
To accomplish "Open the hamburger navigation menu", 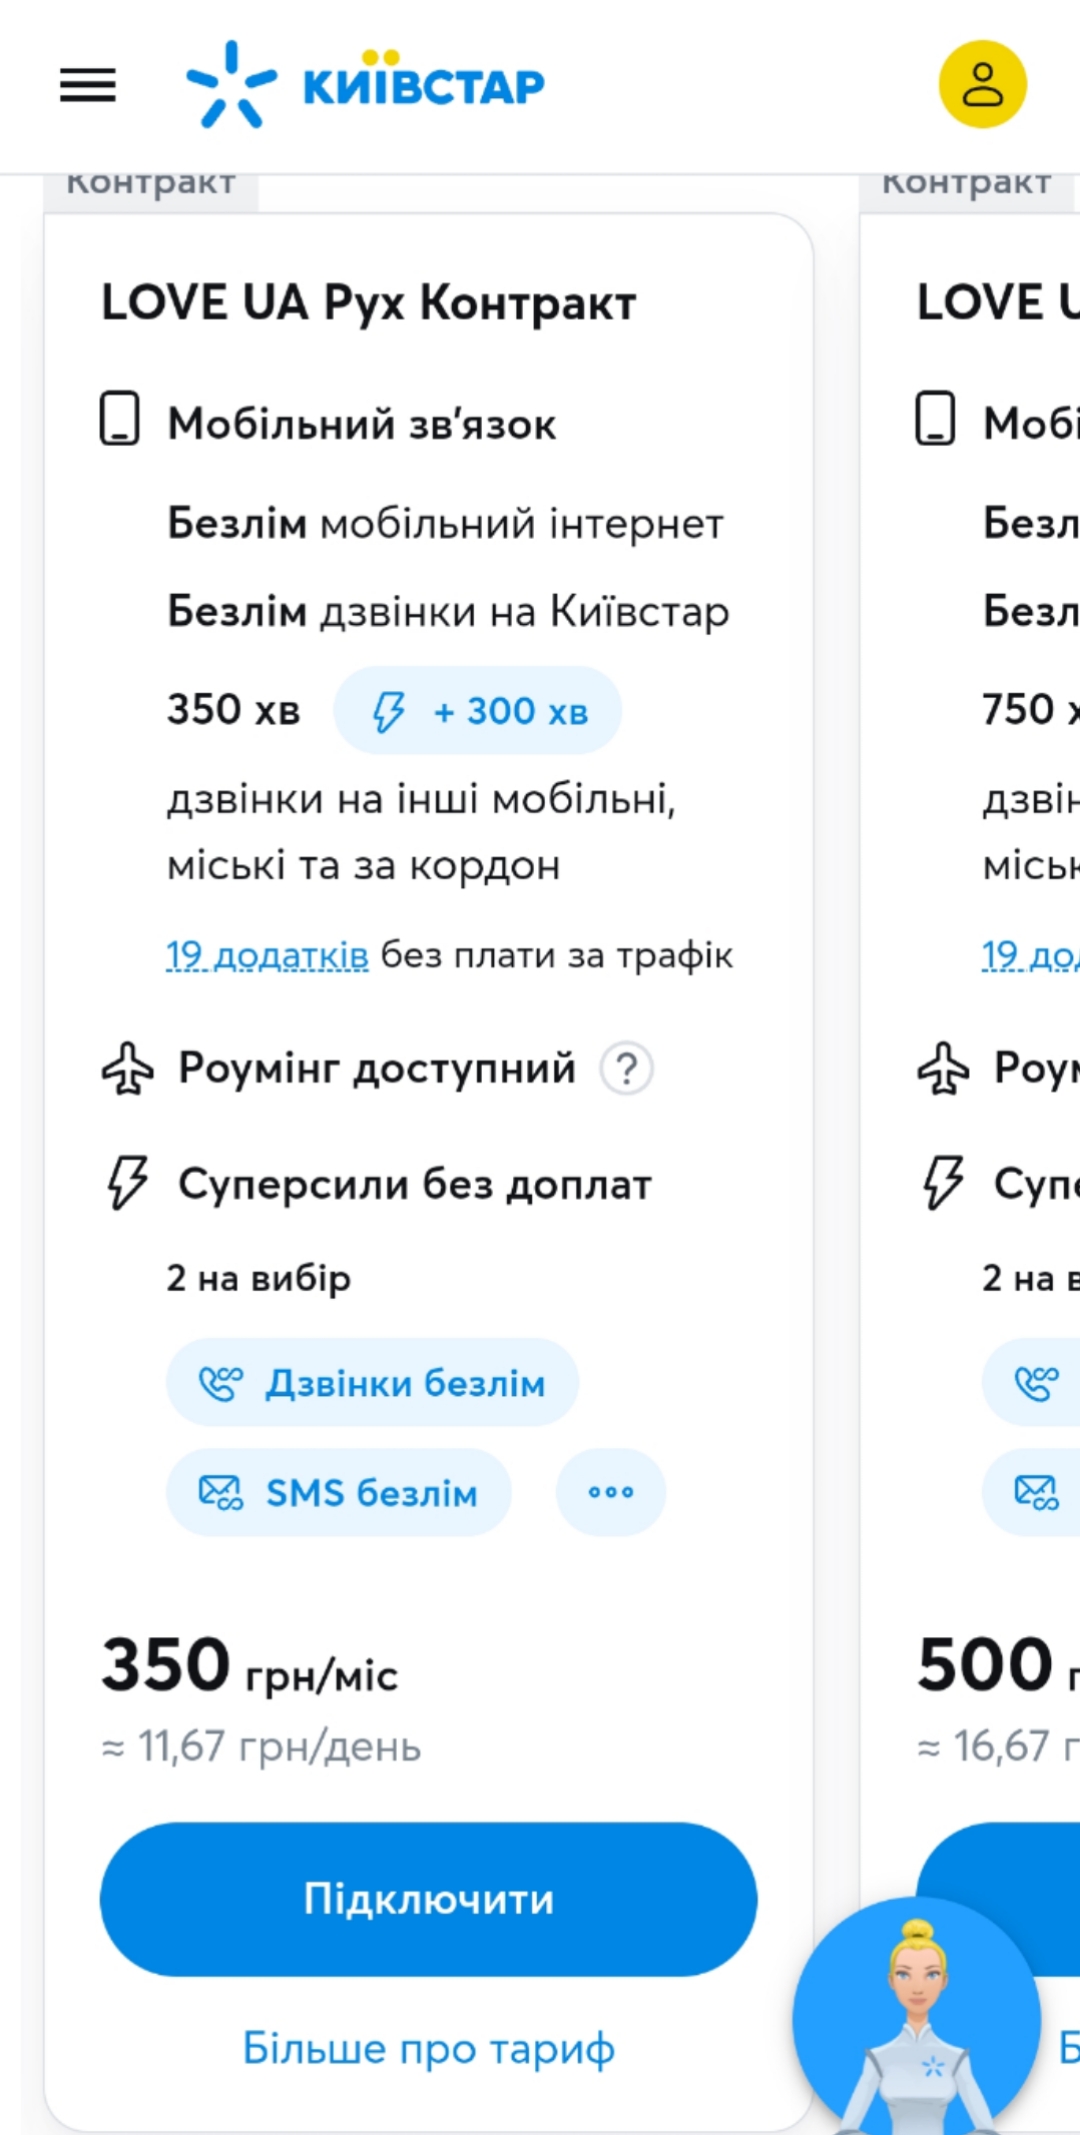I will [x=88, y=85].
